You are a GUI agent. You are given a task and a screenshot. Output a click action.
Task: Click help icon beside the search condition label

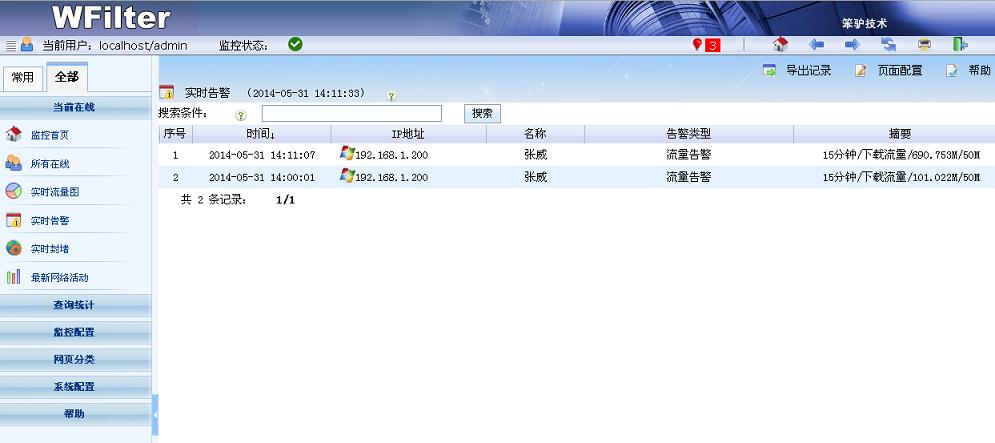coord(240,115)
